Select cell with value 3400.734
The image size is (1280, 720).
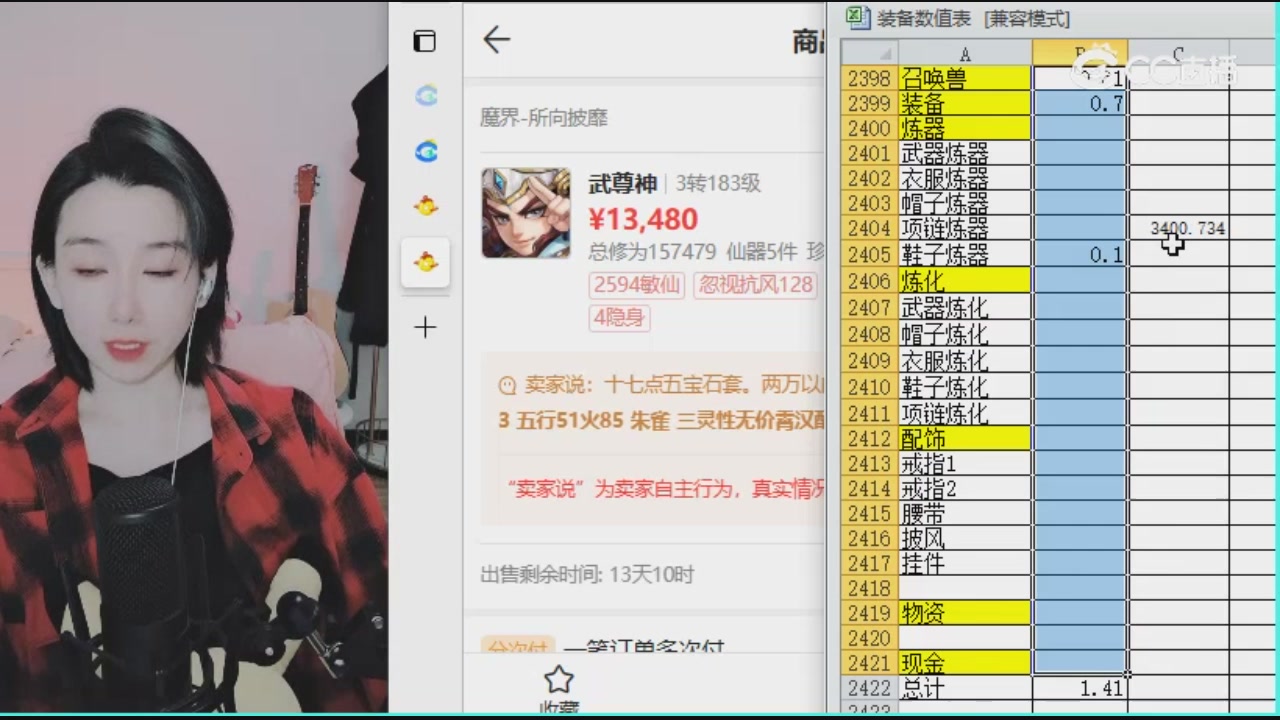pyautogui.click(x=1179, y=228)
